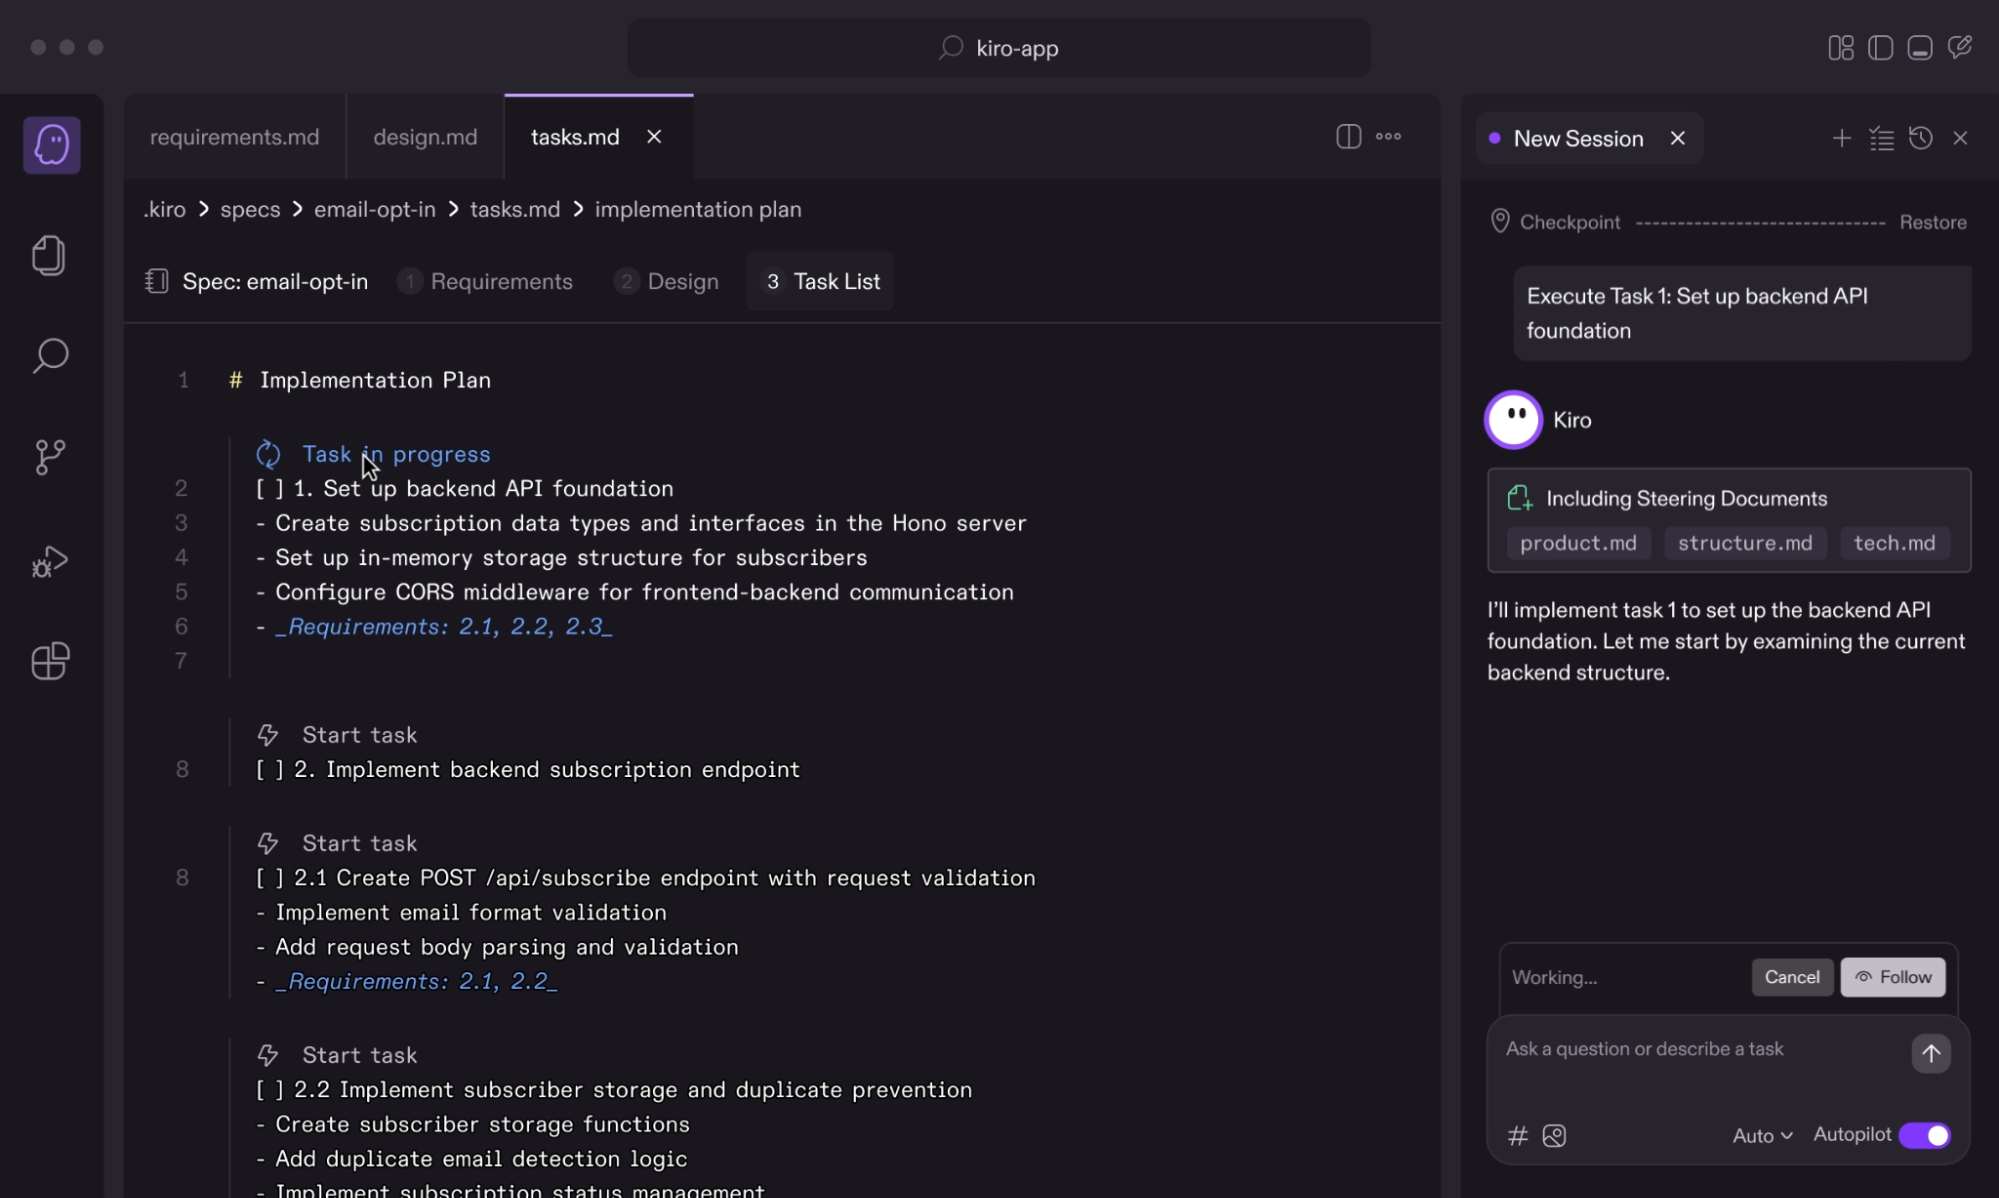Click the implementation plan breadcrumb segment

[x=698, y=209]
